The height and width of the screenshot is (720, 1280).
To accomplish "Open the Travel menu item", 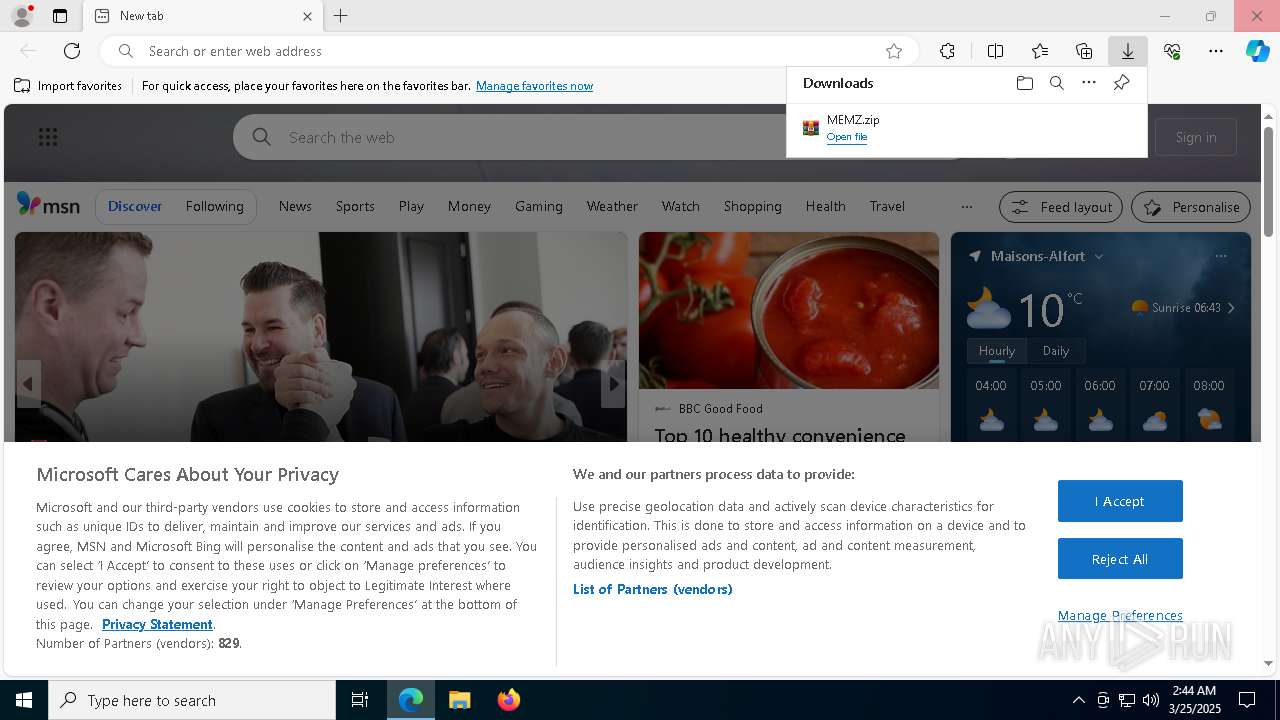I will [887, 206].
